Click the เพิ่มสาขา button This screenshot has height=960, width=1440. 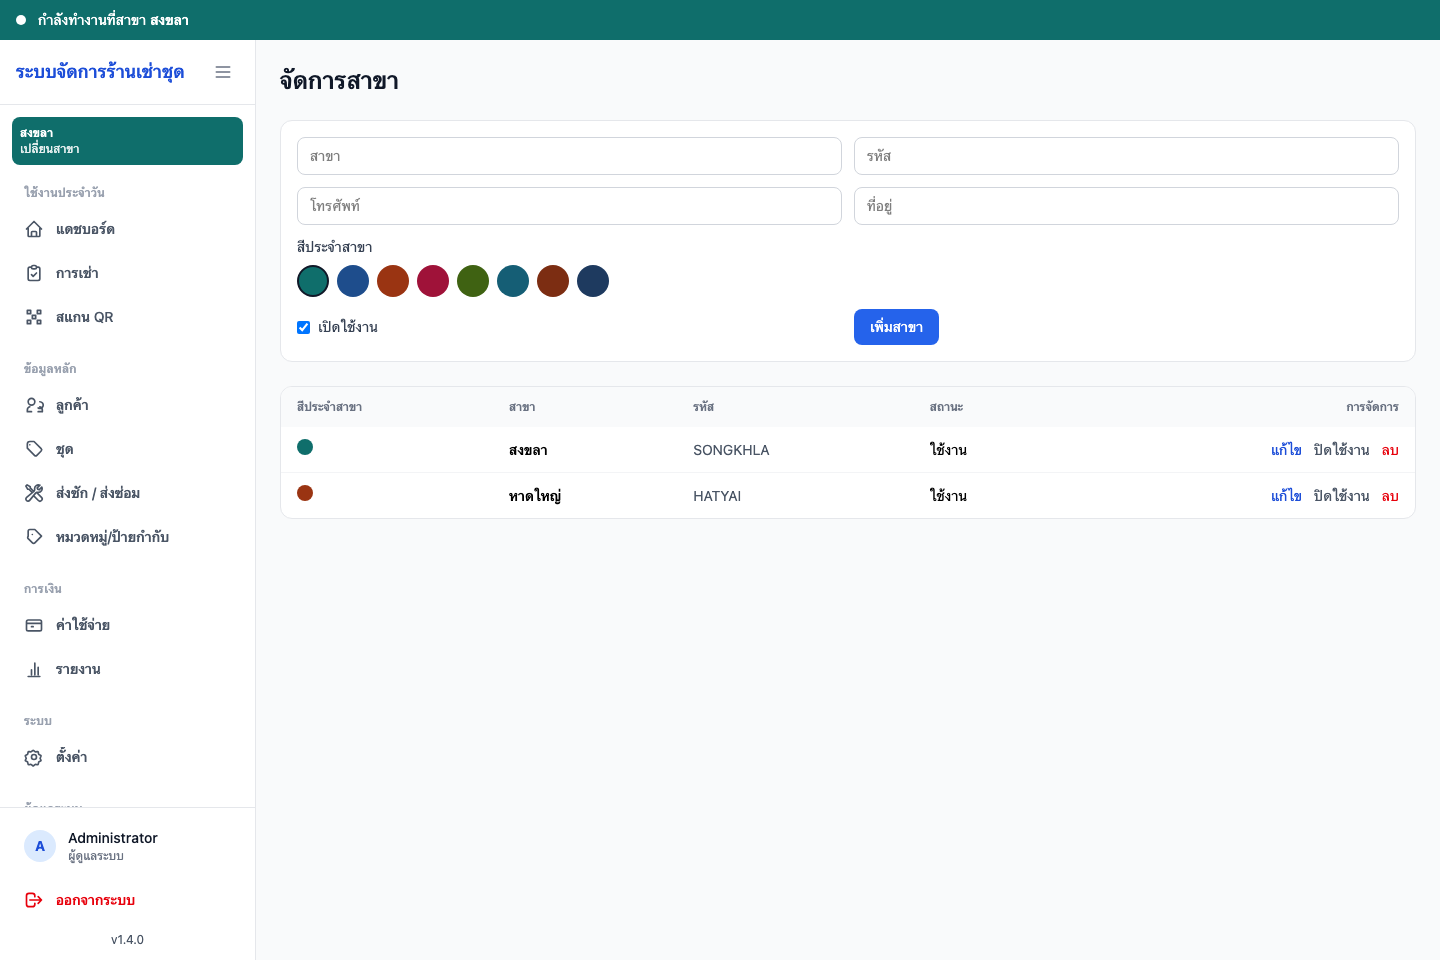[x=896, y=327]
